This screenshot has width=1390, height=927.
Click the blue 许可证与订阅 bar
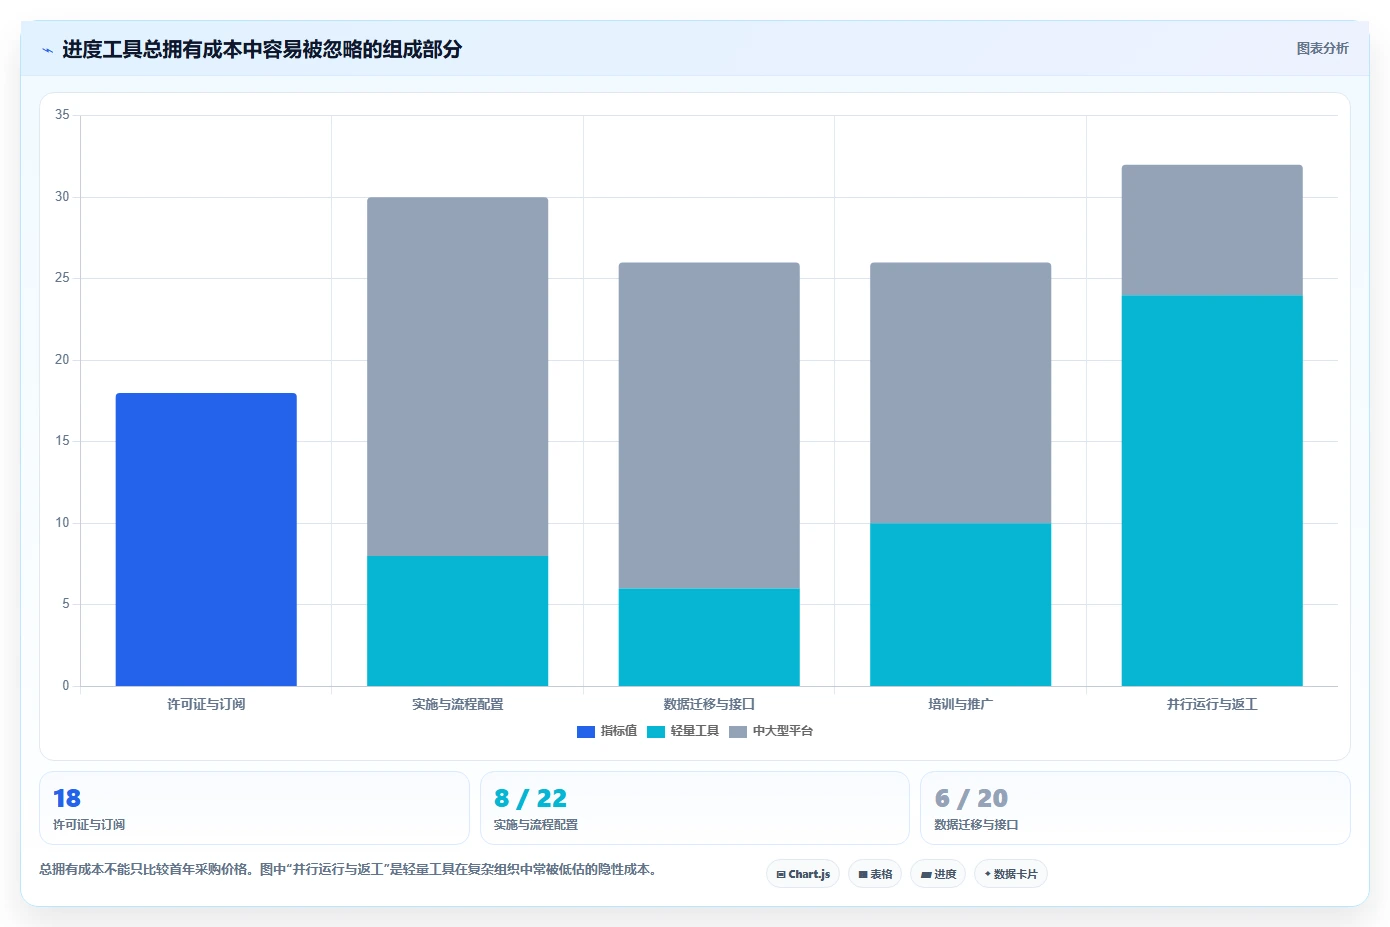[x=206, y=540]
